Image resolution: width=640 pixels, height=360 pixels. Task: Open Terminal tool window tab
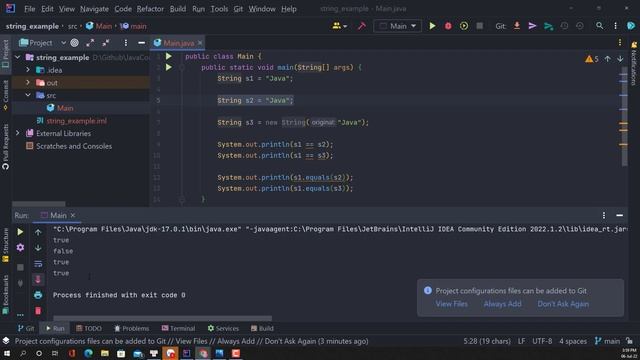(178, 328)
